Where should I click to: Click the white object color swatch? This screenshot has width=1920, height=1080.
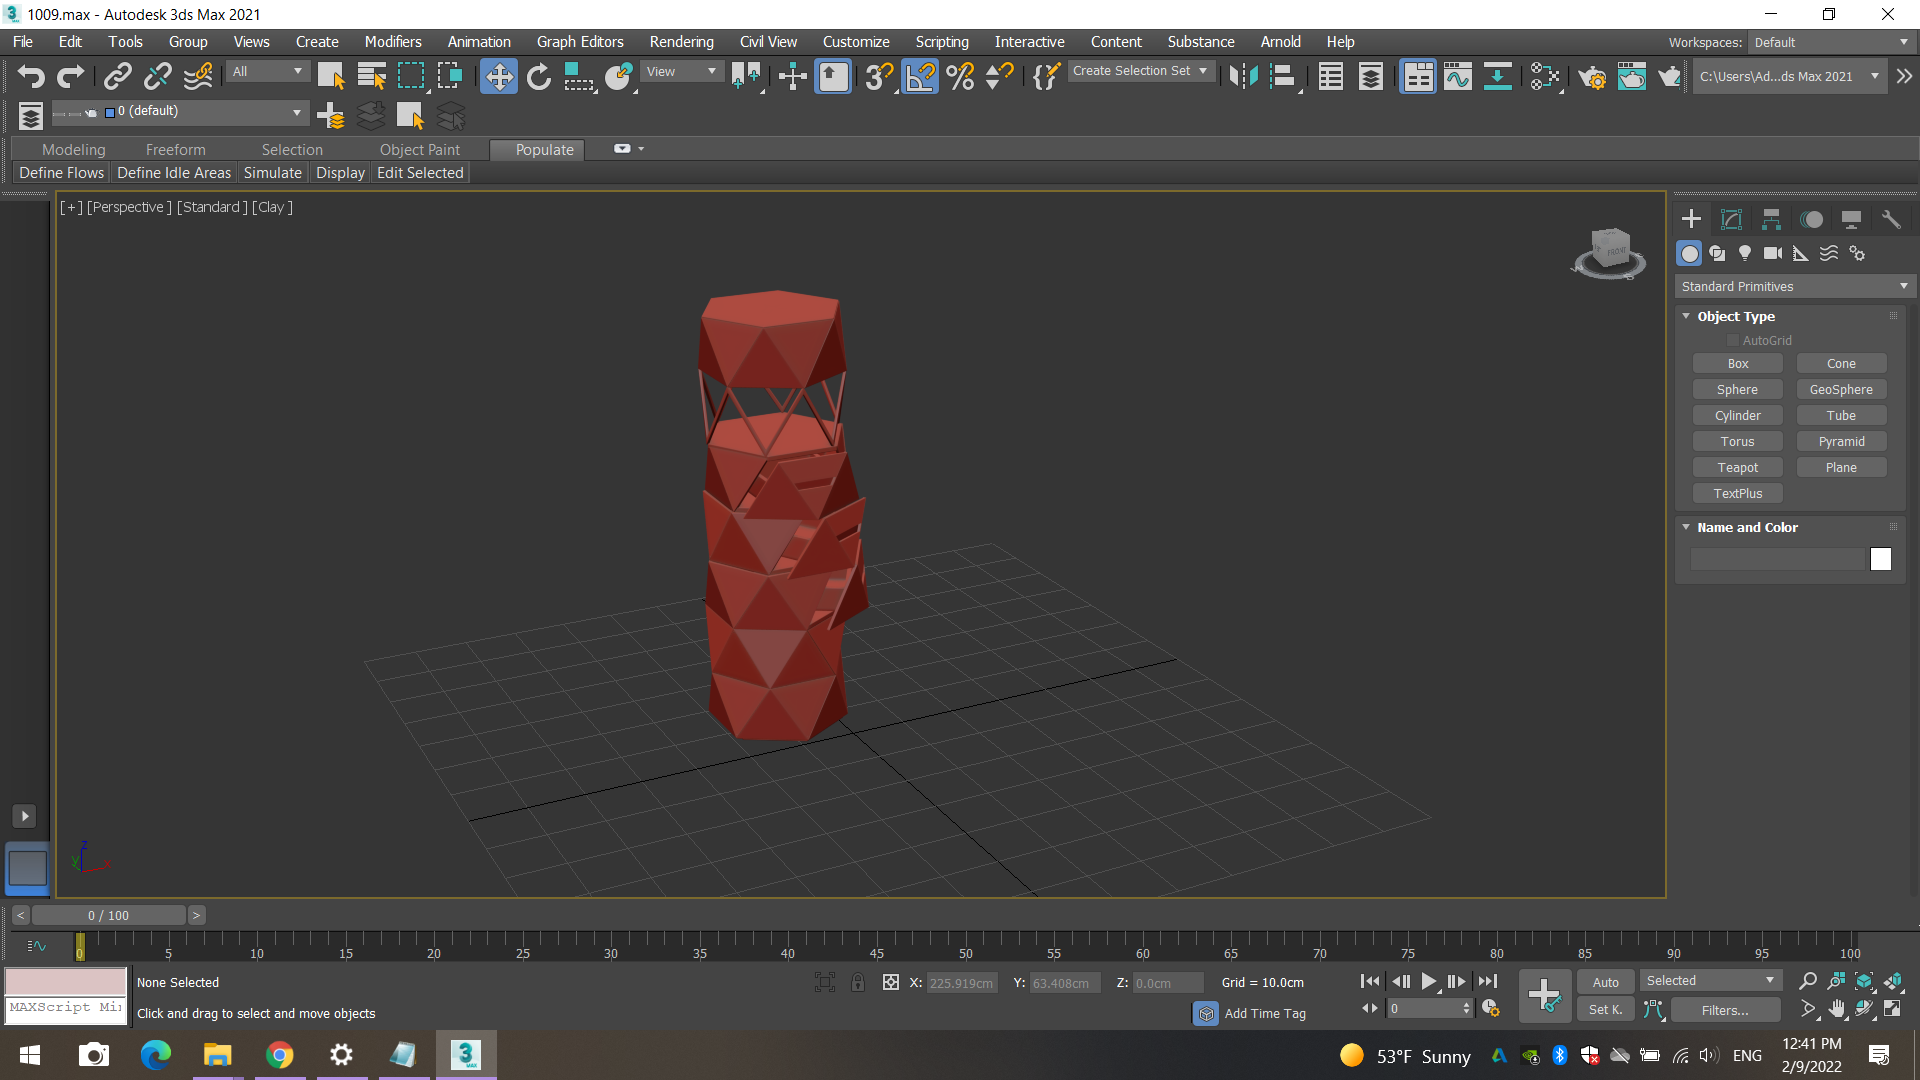pos(1880,560)
